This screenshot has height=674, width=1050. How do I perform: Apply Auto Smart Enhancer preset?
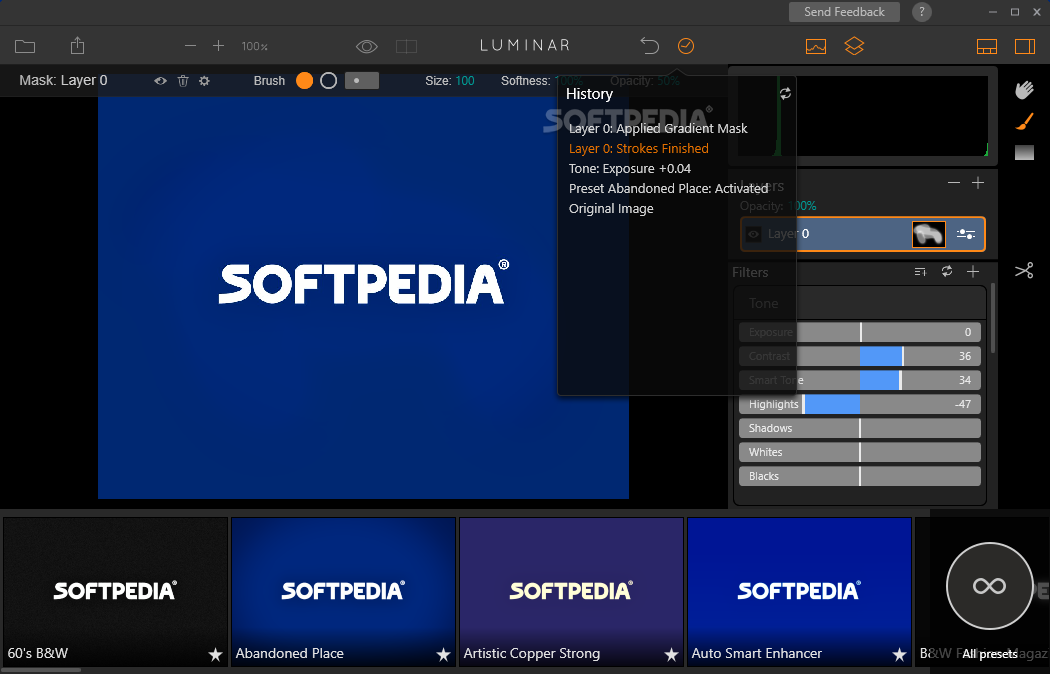(x=799, y=592)
